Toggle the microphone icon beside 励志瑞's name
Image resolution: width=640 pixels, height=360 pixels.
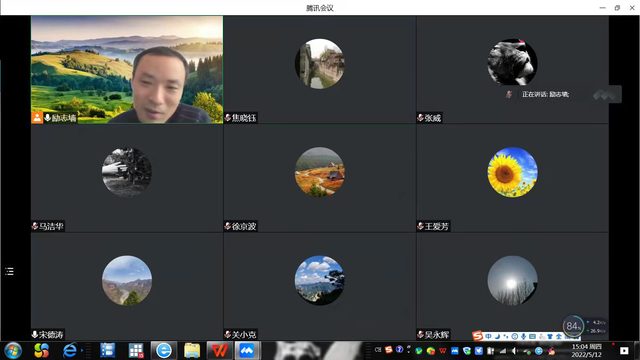47,118
